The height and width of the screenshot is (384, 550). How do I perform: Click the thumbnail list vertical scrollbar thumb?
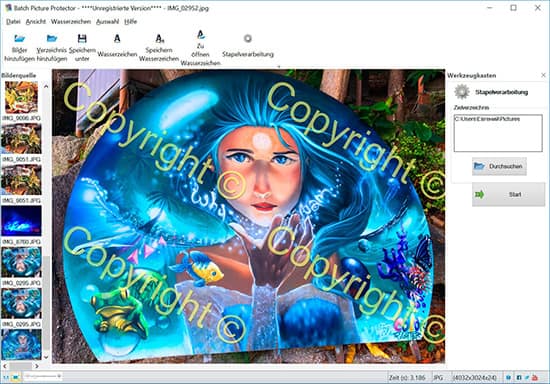point(46,302)
